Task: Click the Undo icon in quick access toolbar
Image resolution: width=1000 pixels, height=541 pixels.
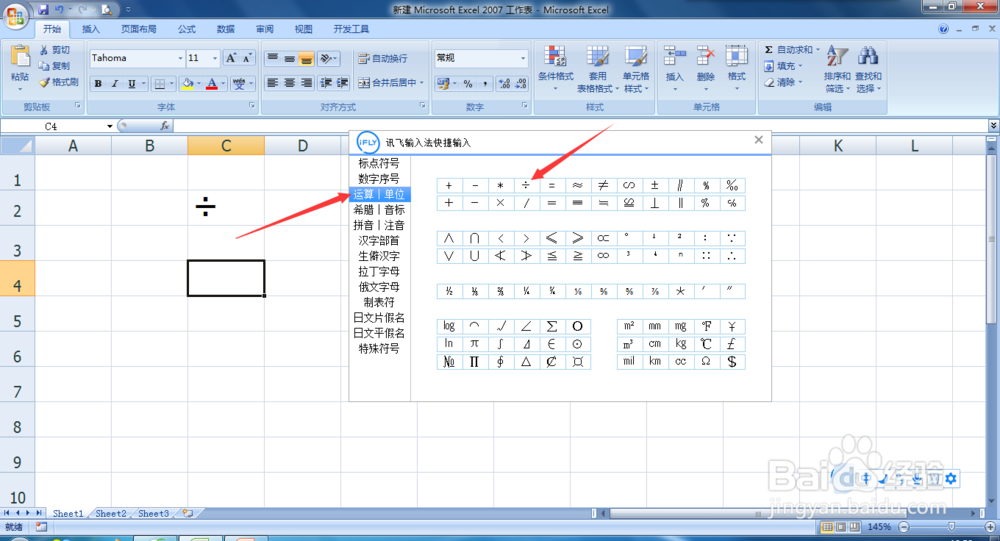Action: [x=59, y=10]
